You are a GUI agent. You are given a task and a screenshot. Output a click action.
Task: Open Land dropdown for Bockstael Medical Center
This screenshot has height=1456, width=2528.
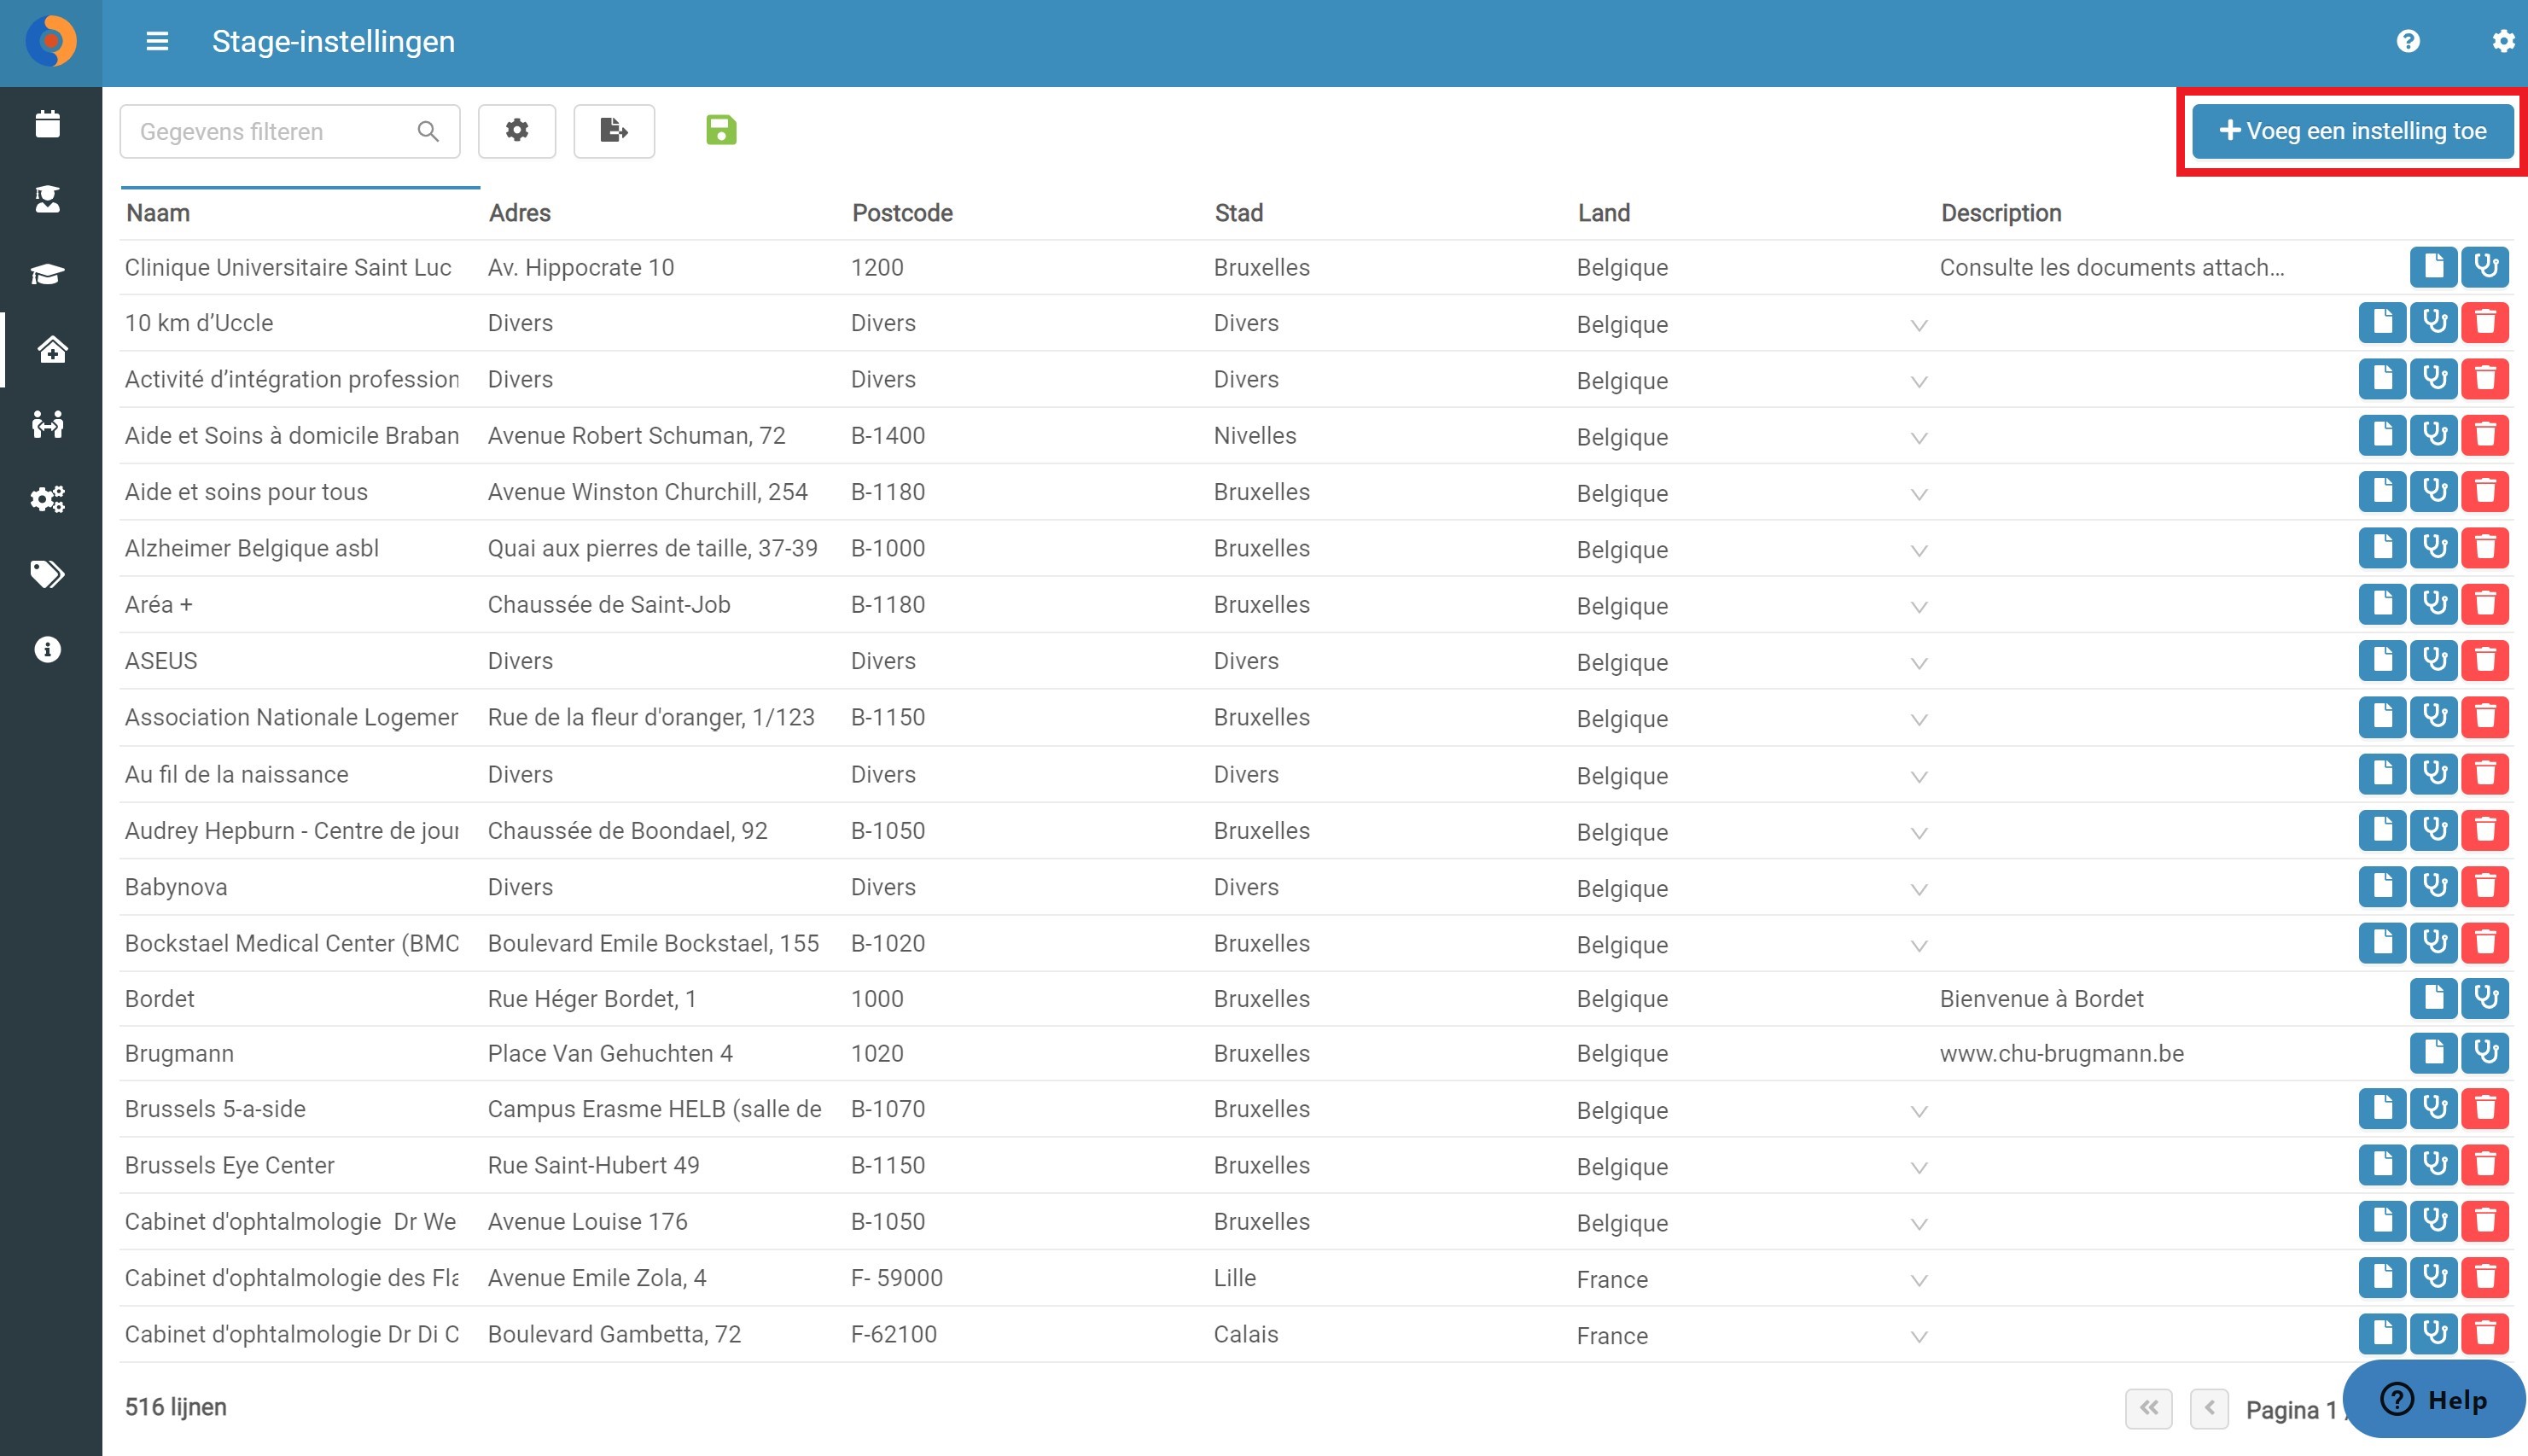click(1918, 945)
